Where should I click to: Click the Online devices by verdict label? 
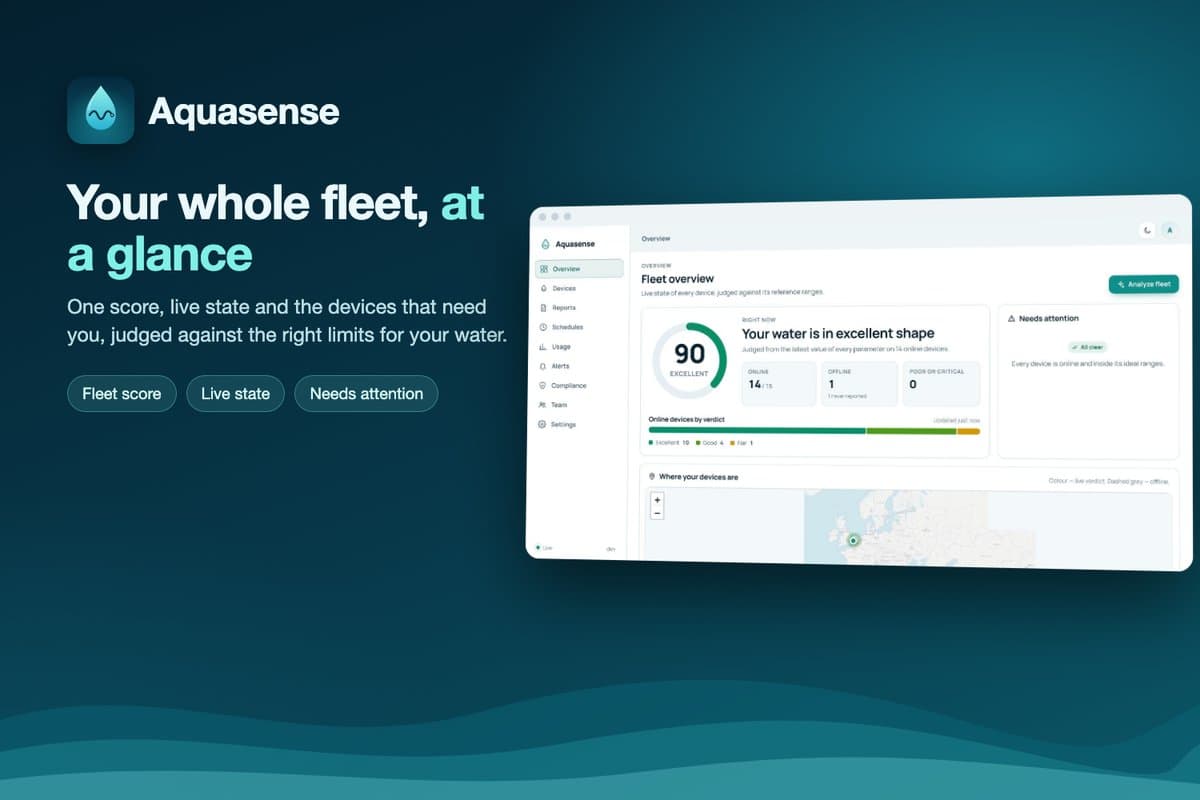686,419
